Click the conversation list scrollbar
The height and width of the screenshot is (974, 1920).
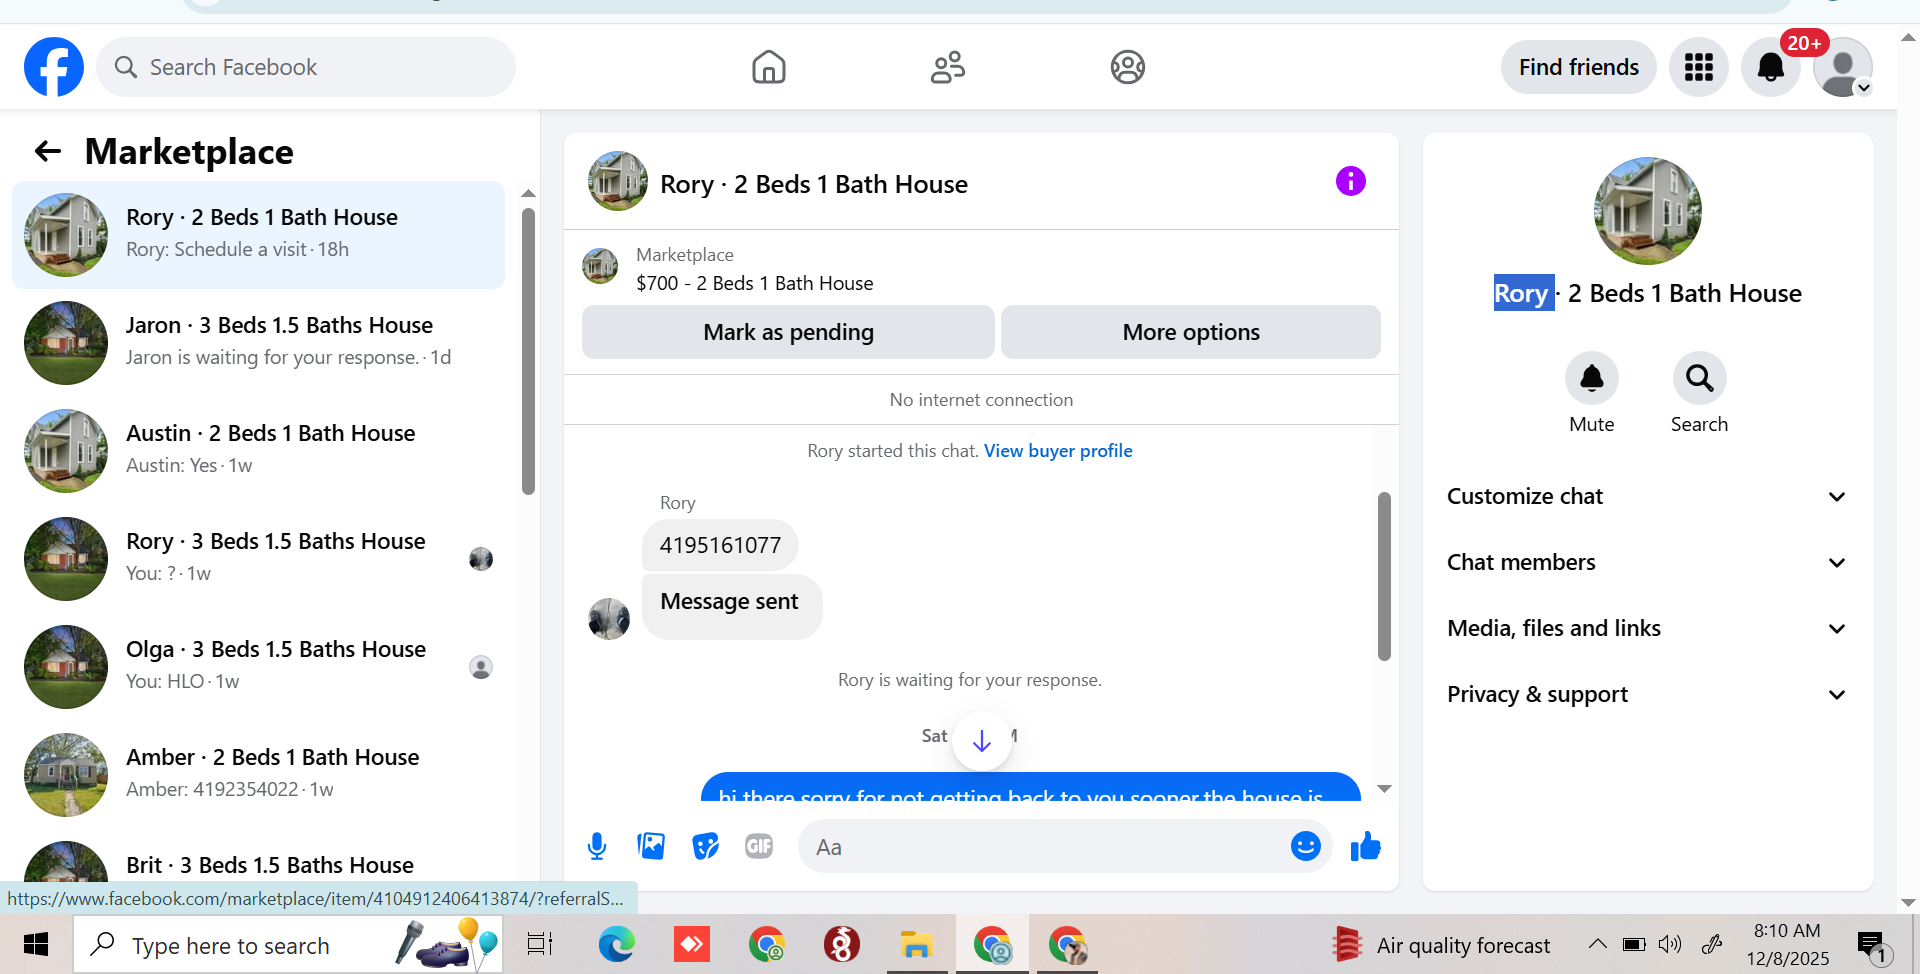528,351
